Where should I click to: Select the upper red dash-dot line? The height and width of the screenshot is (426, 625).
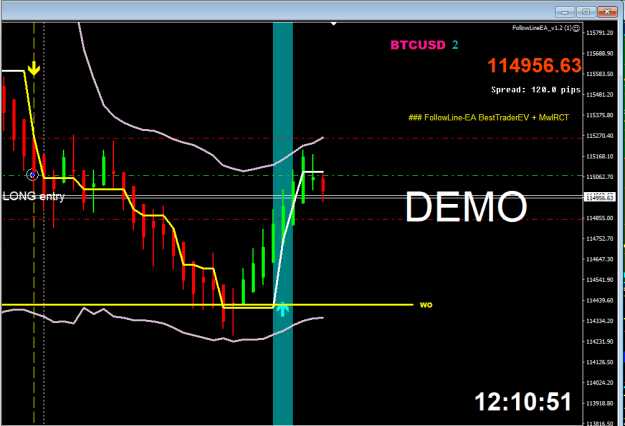click(x=292, y=138)
